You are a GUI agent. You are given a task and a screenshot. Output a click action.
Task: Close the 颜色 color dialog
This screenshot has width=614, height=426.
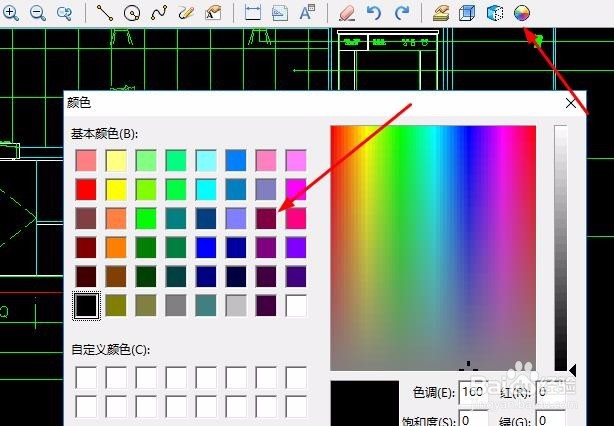tap(571, 103)
